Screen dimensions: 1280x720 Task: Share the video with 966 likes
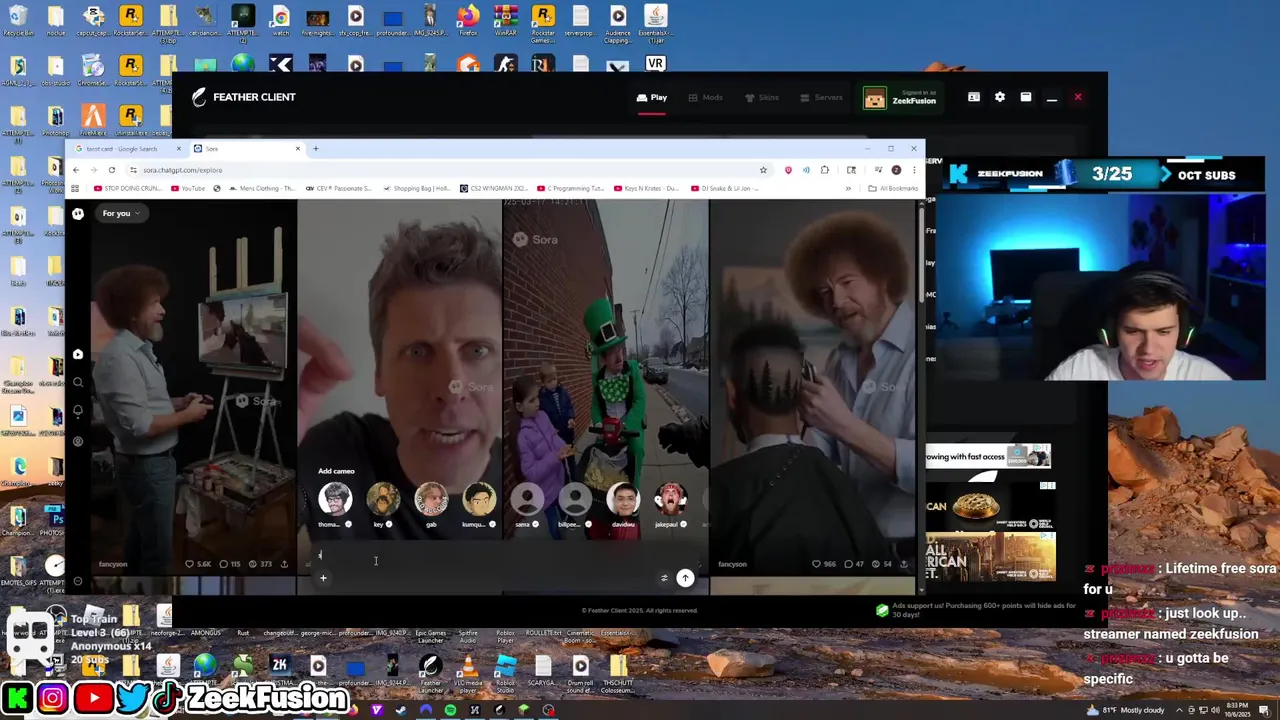coord(904,564)
